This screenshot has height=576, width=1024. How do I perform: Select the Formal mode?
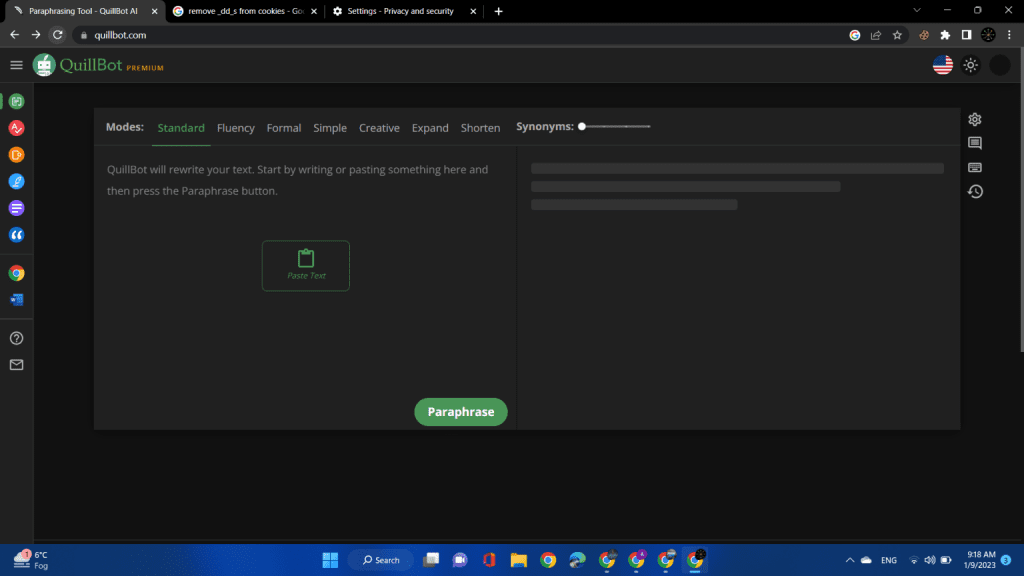click(283, 128)
